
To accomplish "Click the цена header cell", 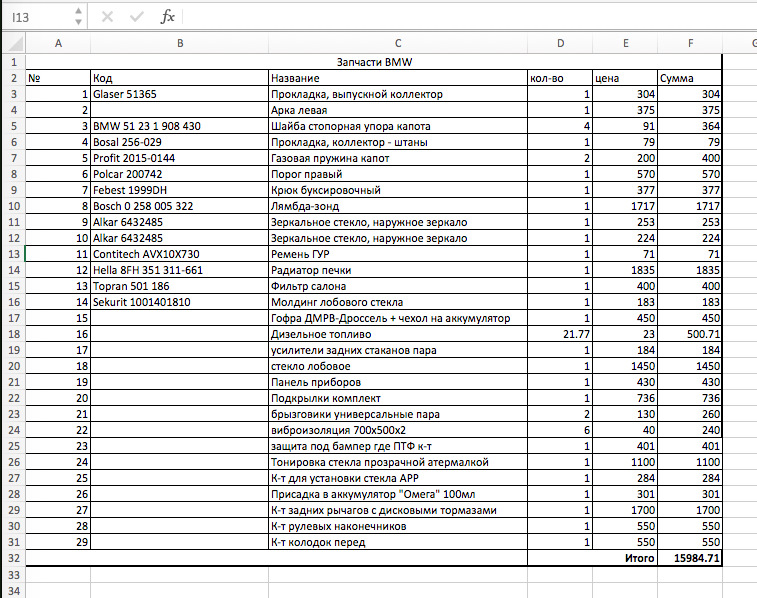I will point(625,78).
